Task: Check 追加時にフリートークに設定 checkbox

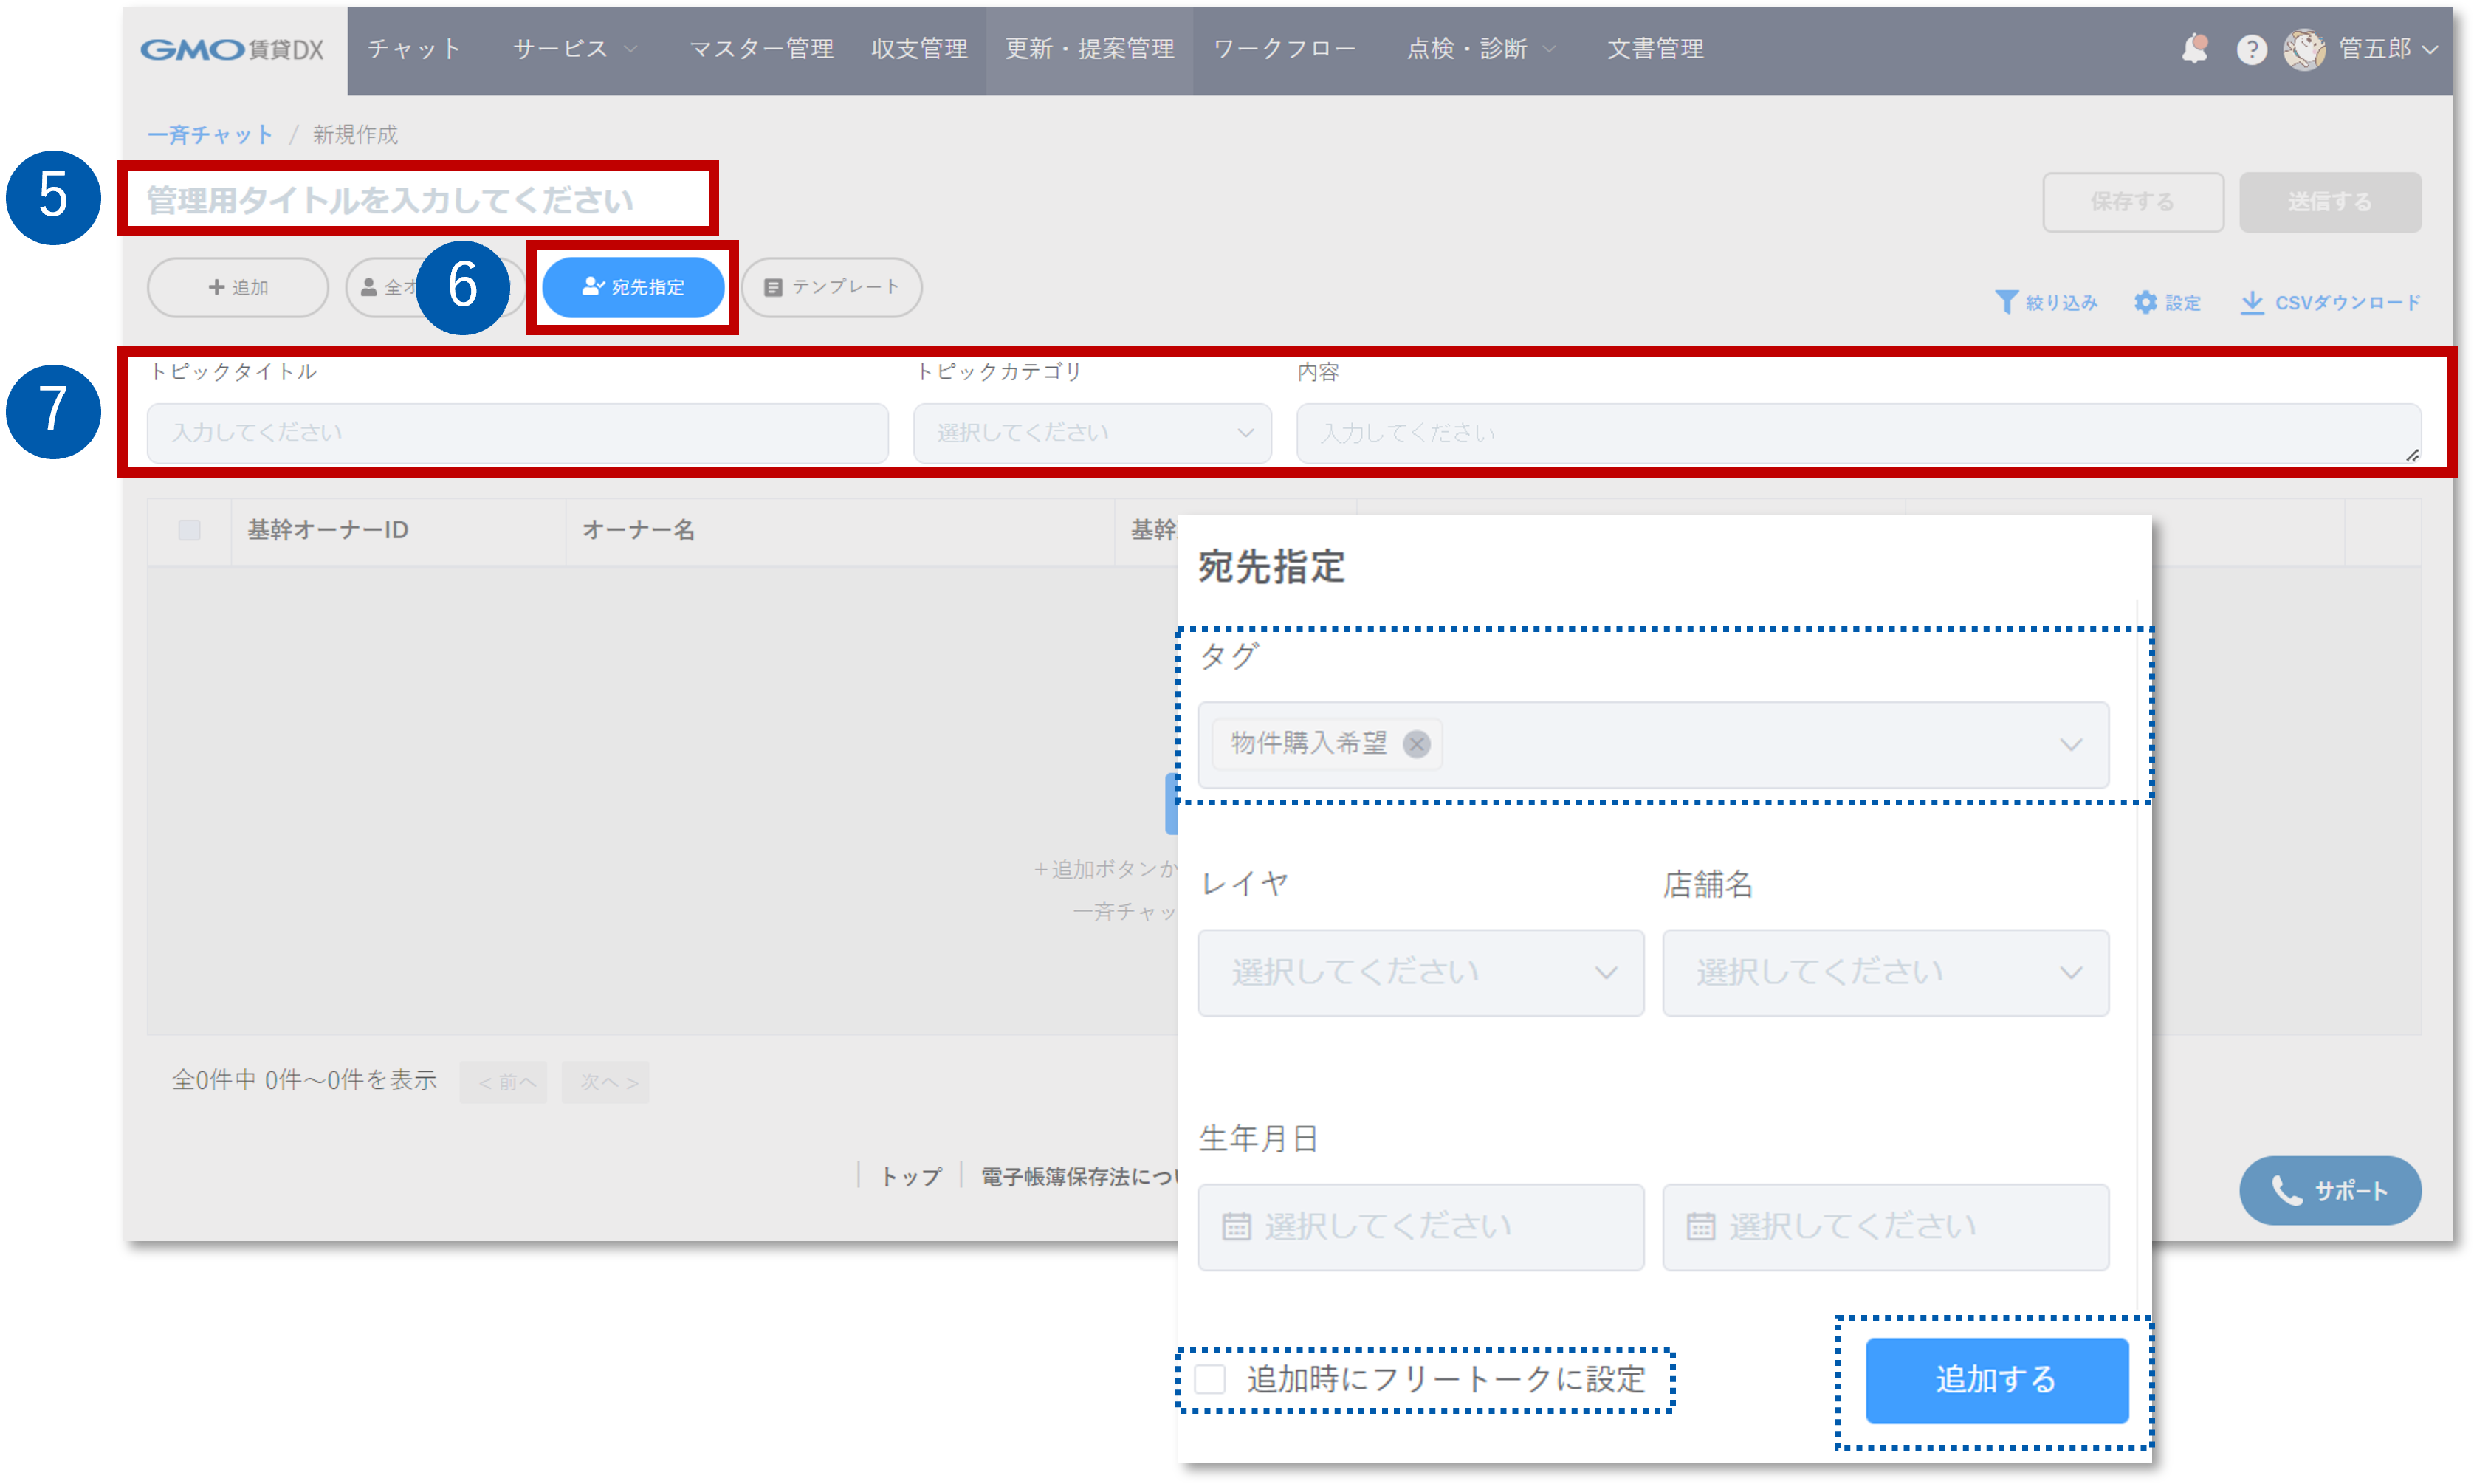Action: click(x=1210, y=1379)
